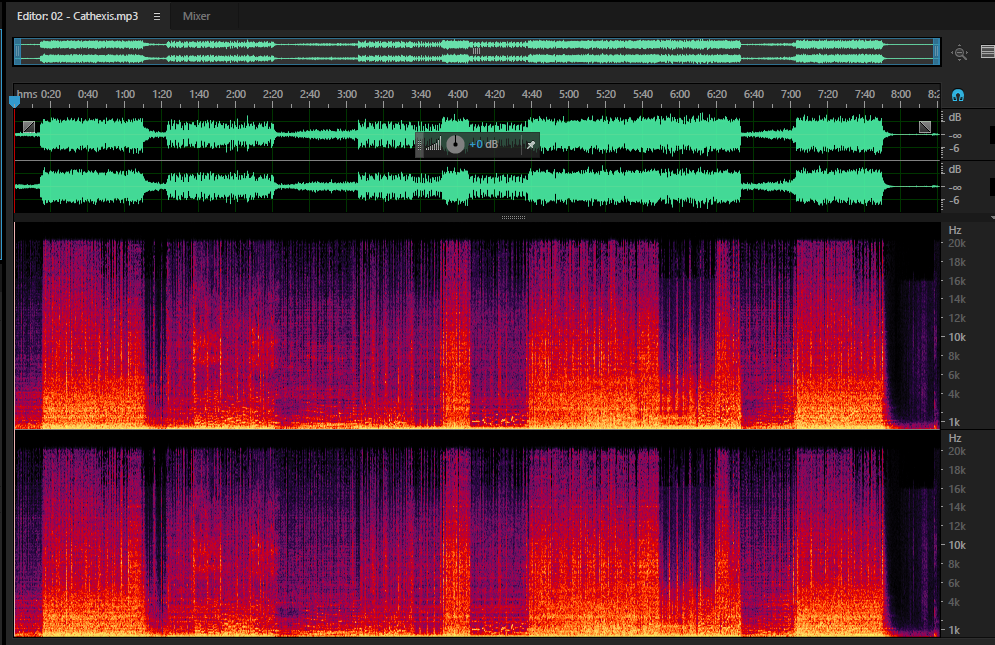This screenshot has width=995, height=645.
Task: Click the overview navigator left edge handle
Action: point(18,51)
